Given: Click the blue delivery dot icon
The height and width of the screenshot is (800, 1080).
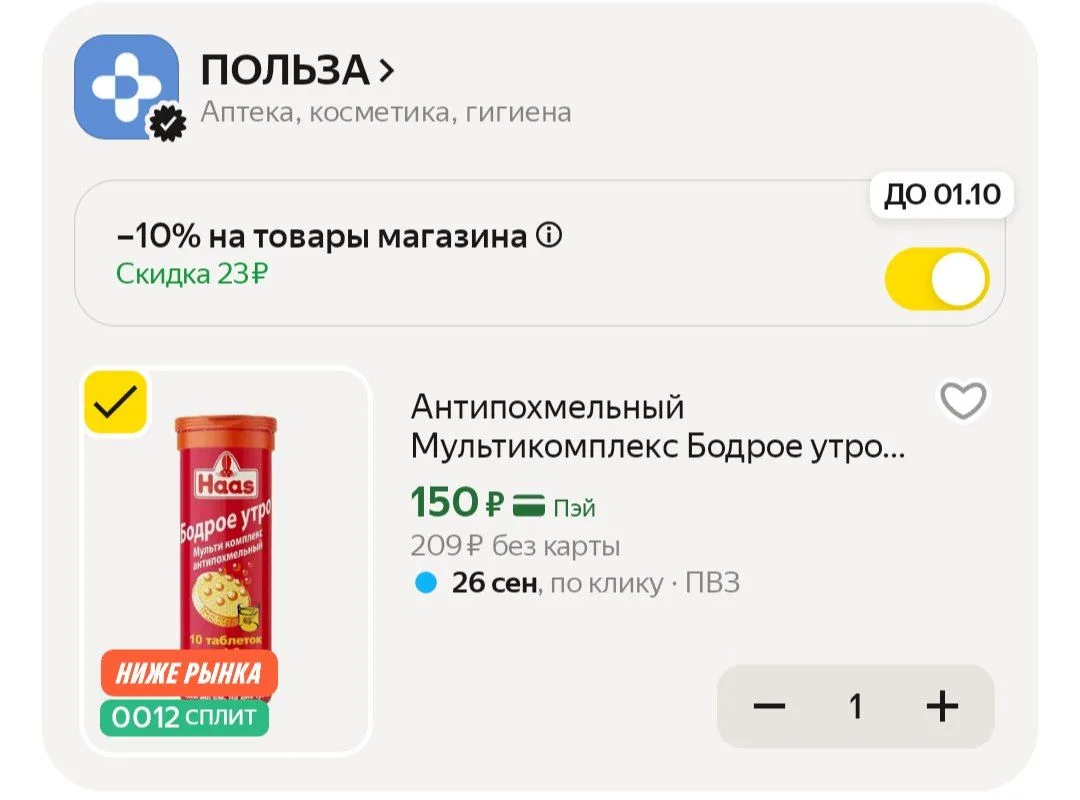Looking at the screenshot, I should [426, 583].
